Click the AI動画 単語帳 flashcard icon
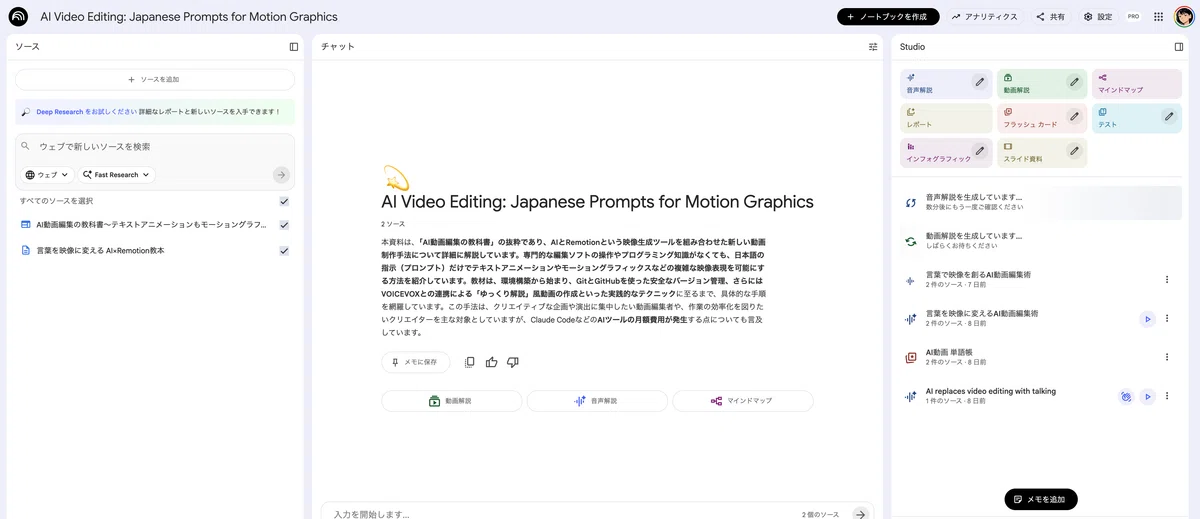 [910, 357]
